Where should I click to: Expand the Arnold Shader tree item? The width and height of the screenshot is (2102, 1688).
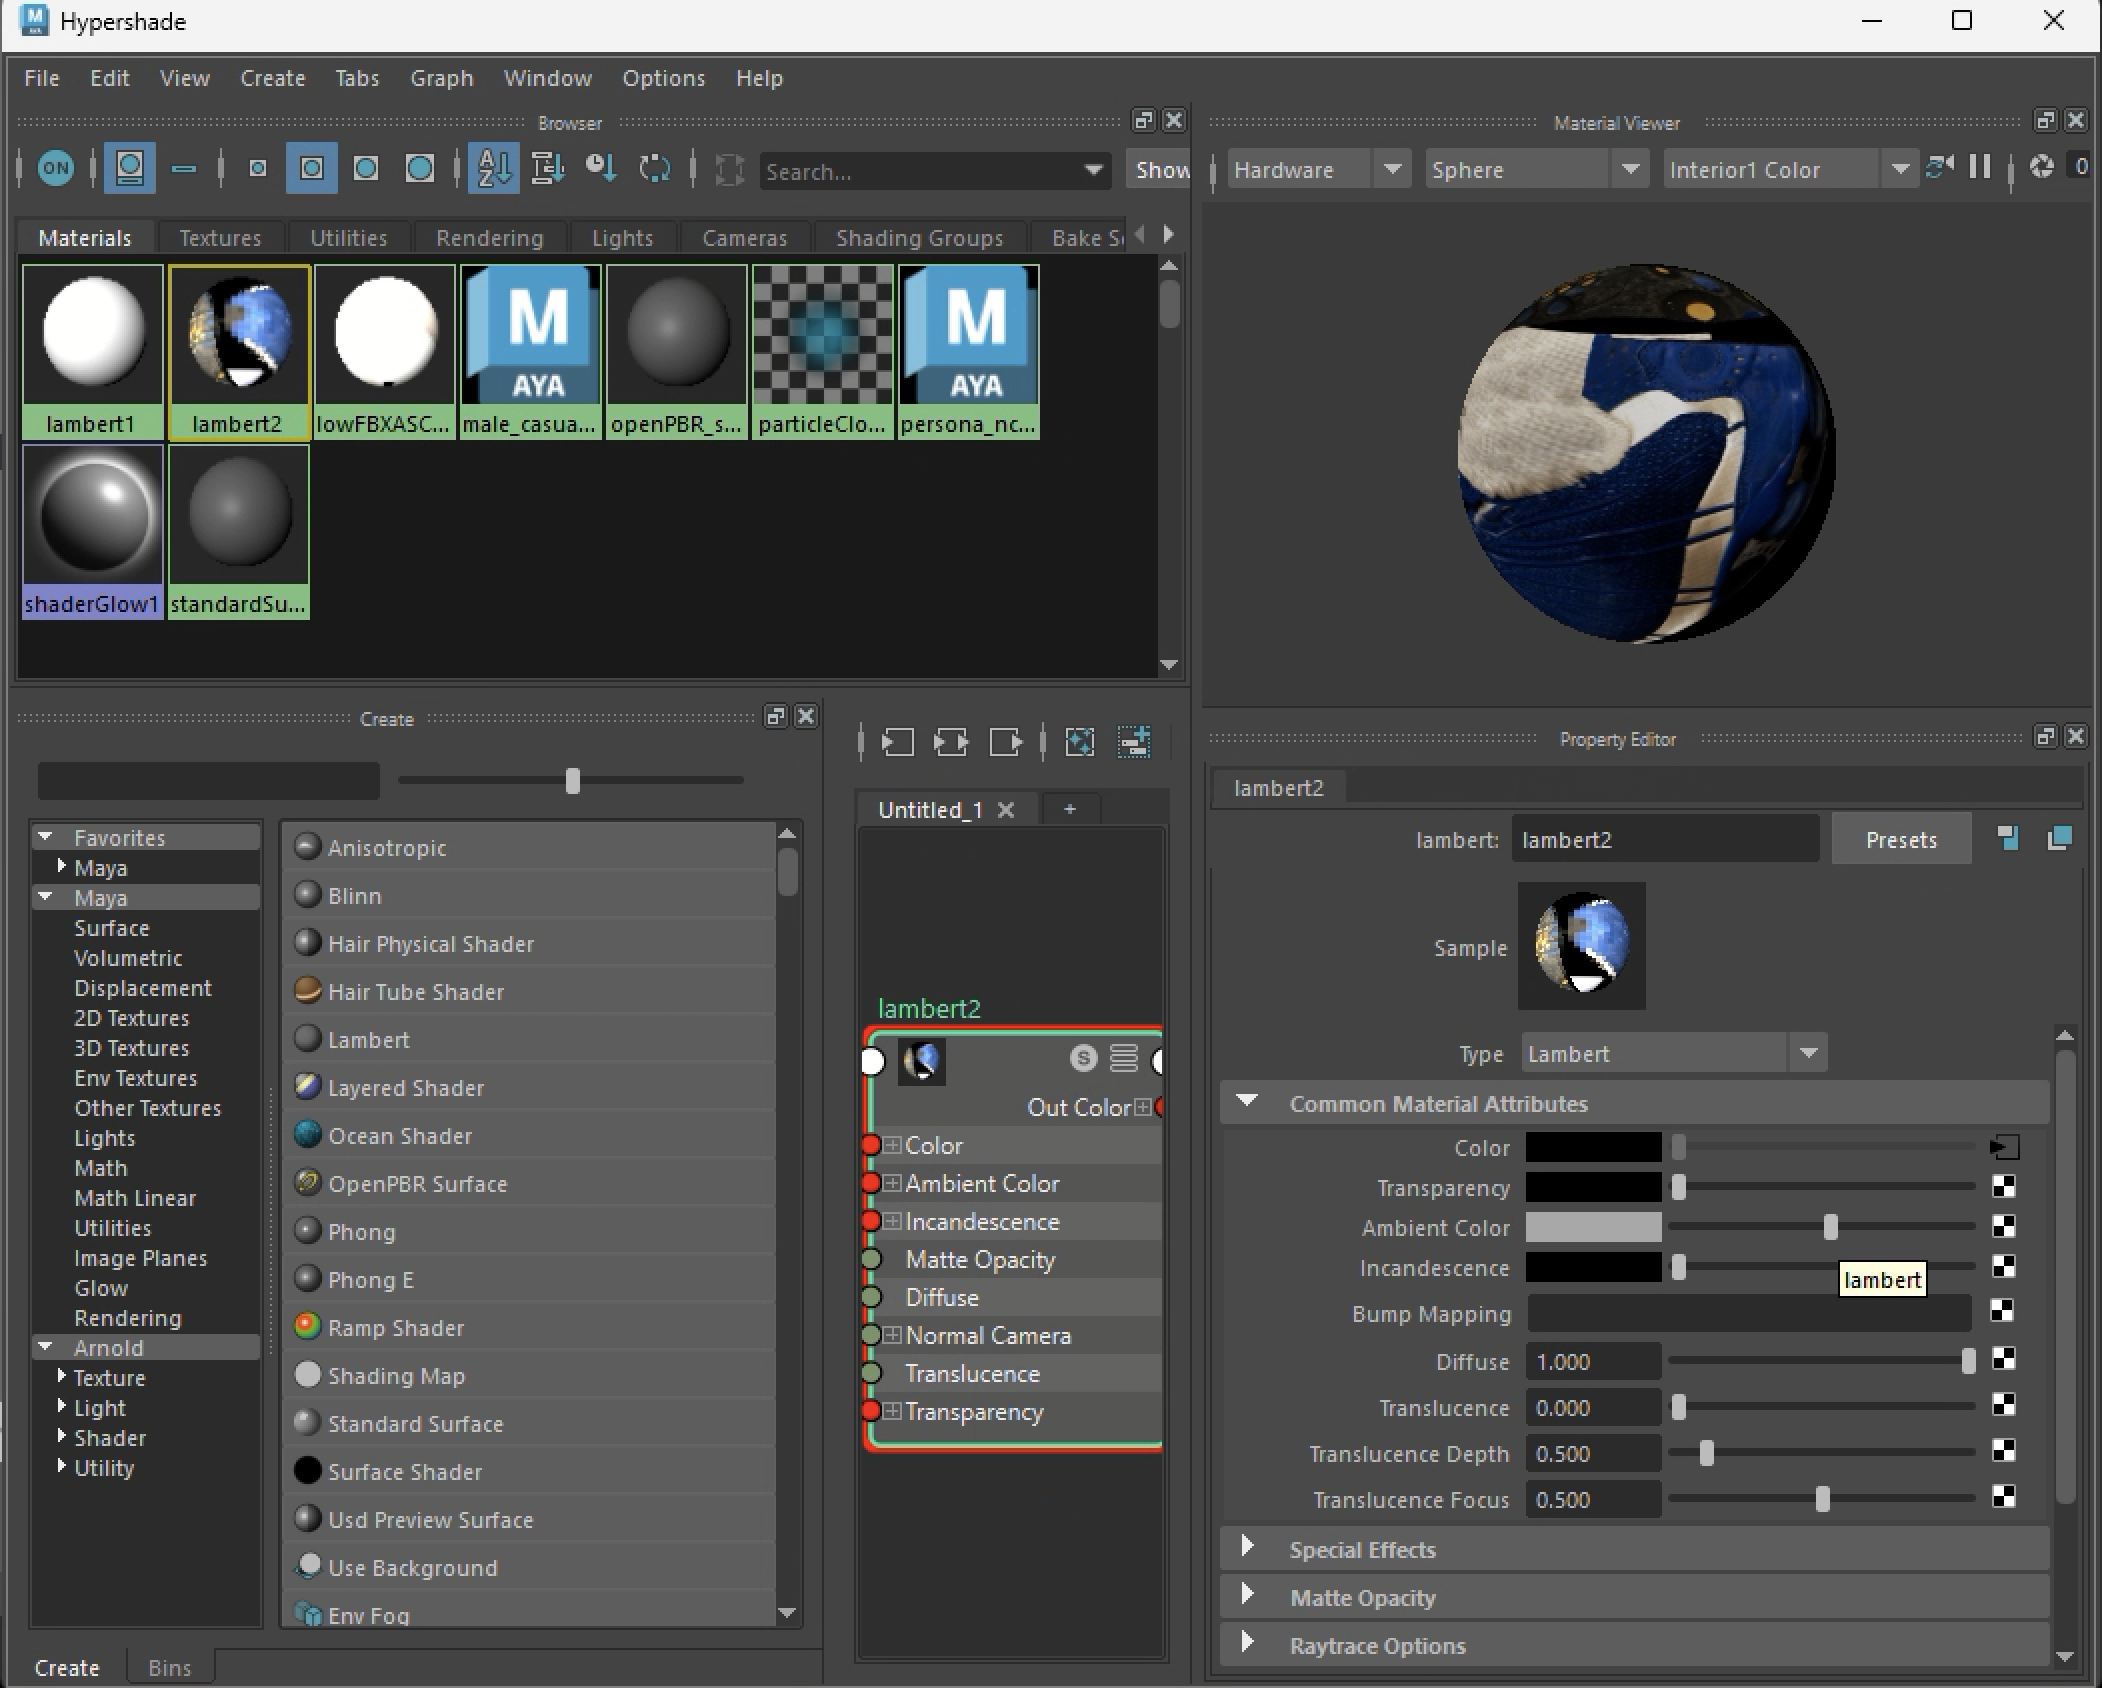coord(62,1436)
